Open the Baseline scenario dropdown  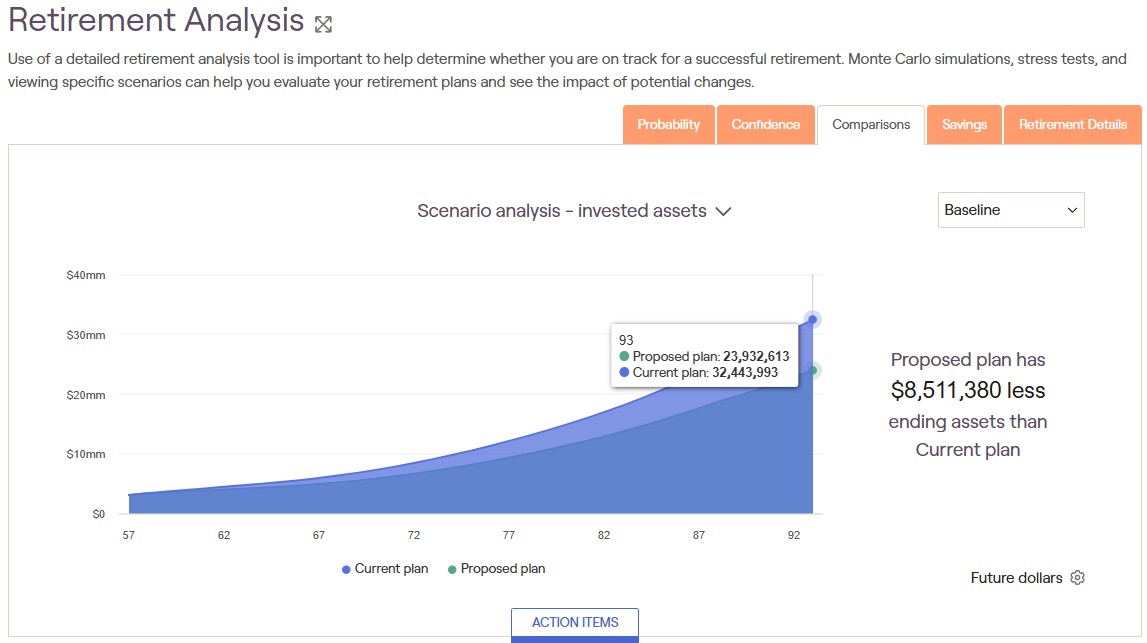coord(1010,210)
